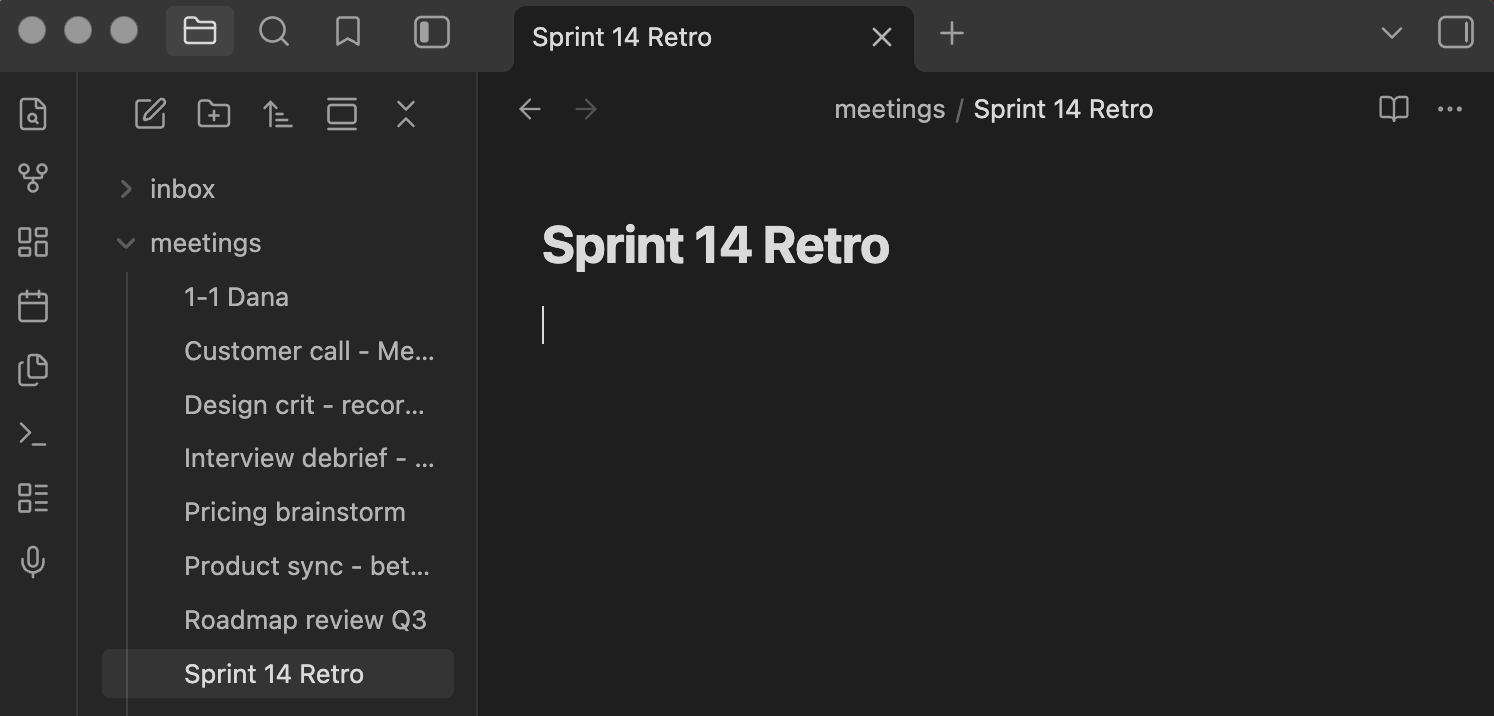Image resolution: width=1494 pixels, height=716 pixels.
Task: Start audio recorder microphone icon
Action: coord(33,562)
